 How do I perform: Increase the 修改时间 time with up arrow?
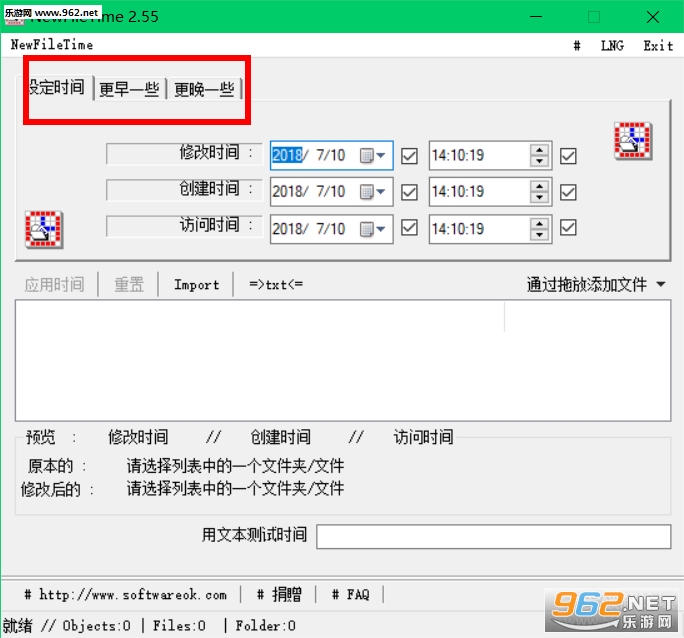(x=540, y=150)
